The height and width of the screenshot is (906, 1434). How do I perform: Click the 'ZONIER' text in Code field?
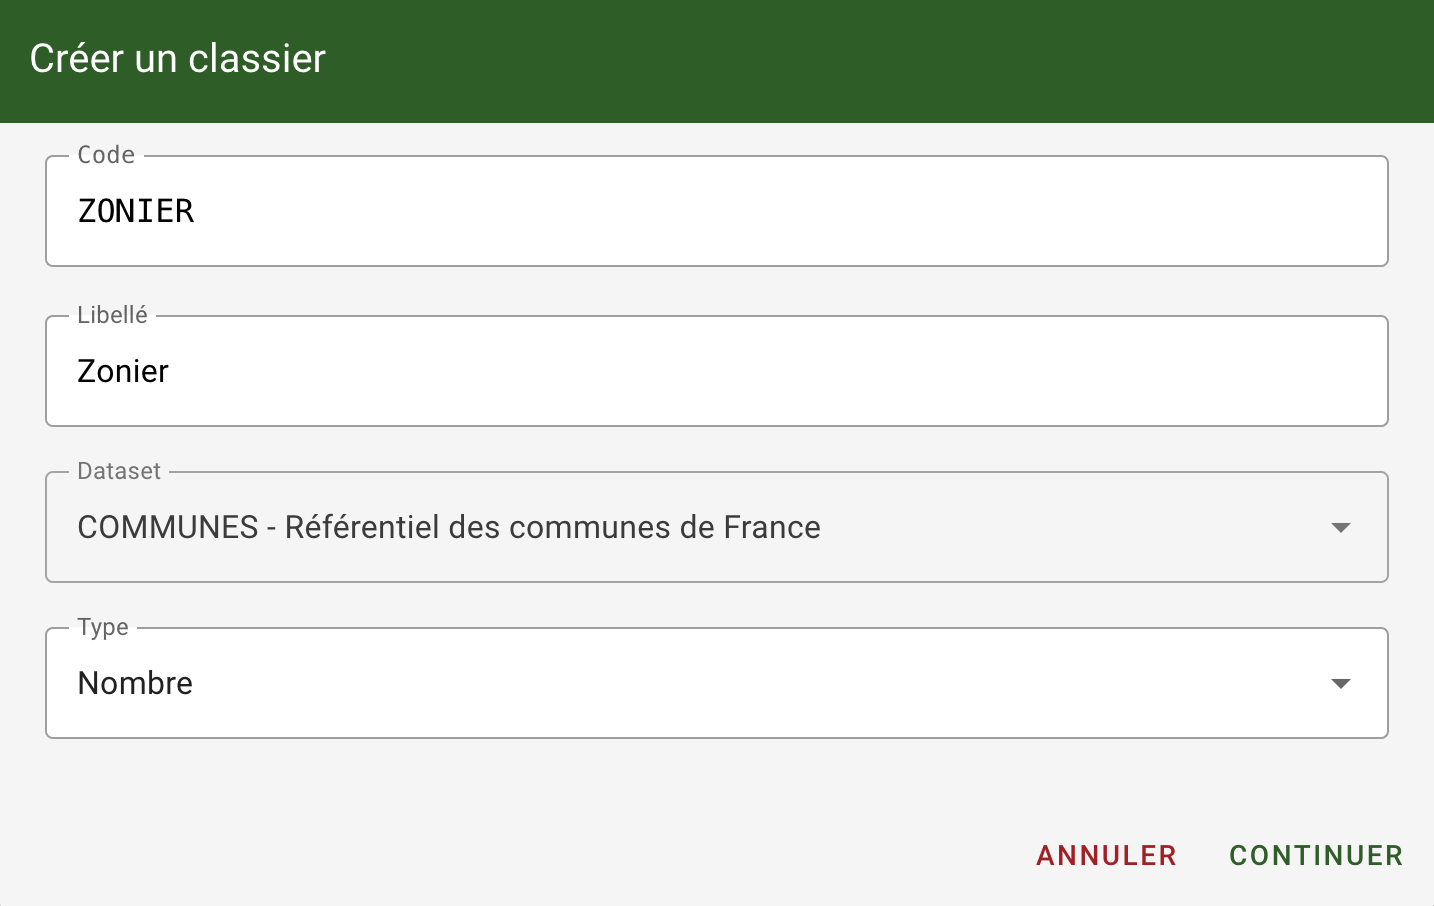click(136, 212)
